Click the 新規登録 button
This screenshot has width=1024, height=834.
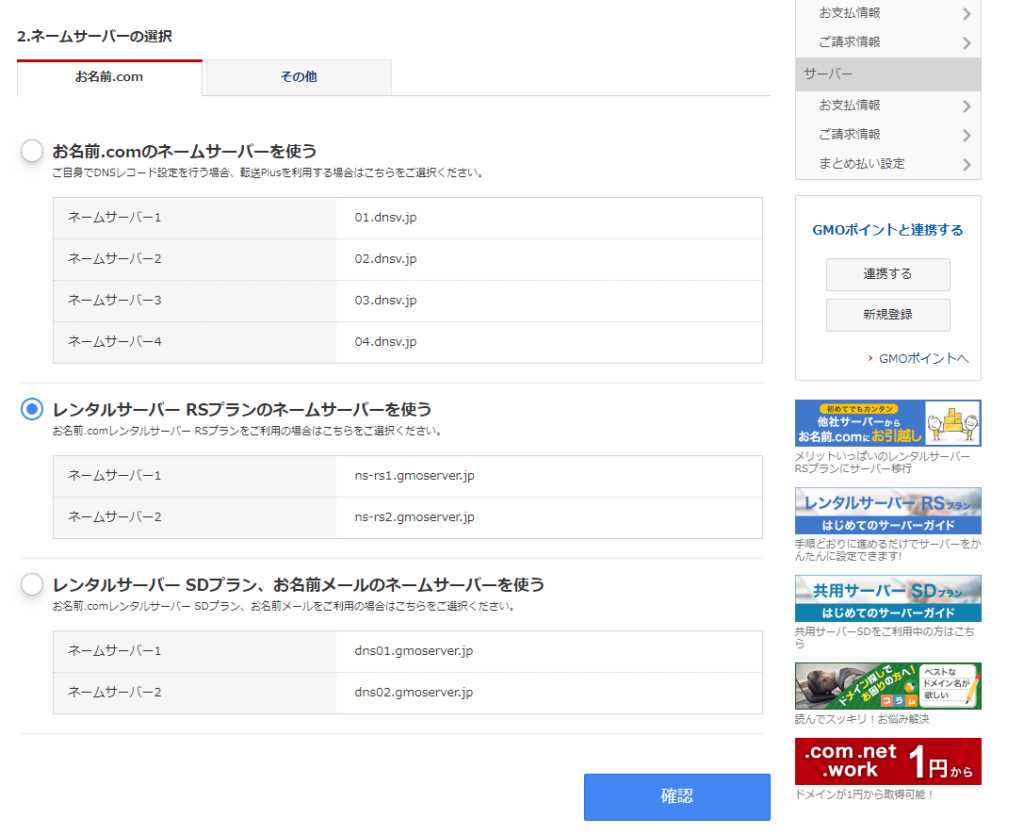tap(888, 315)
